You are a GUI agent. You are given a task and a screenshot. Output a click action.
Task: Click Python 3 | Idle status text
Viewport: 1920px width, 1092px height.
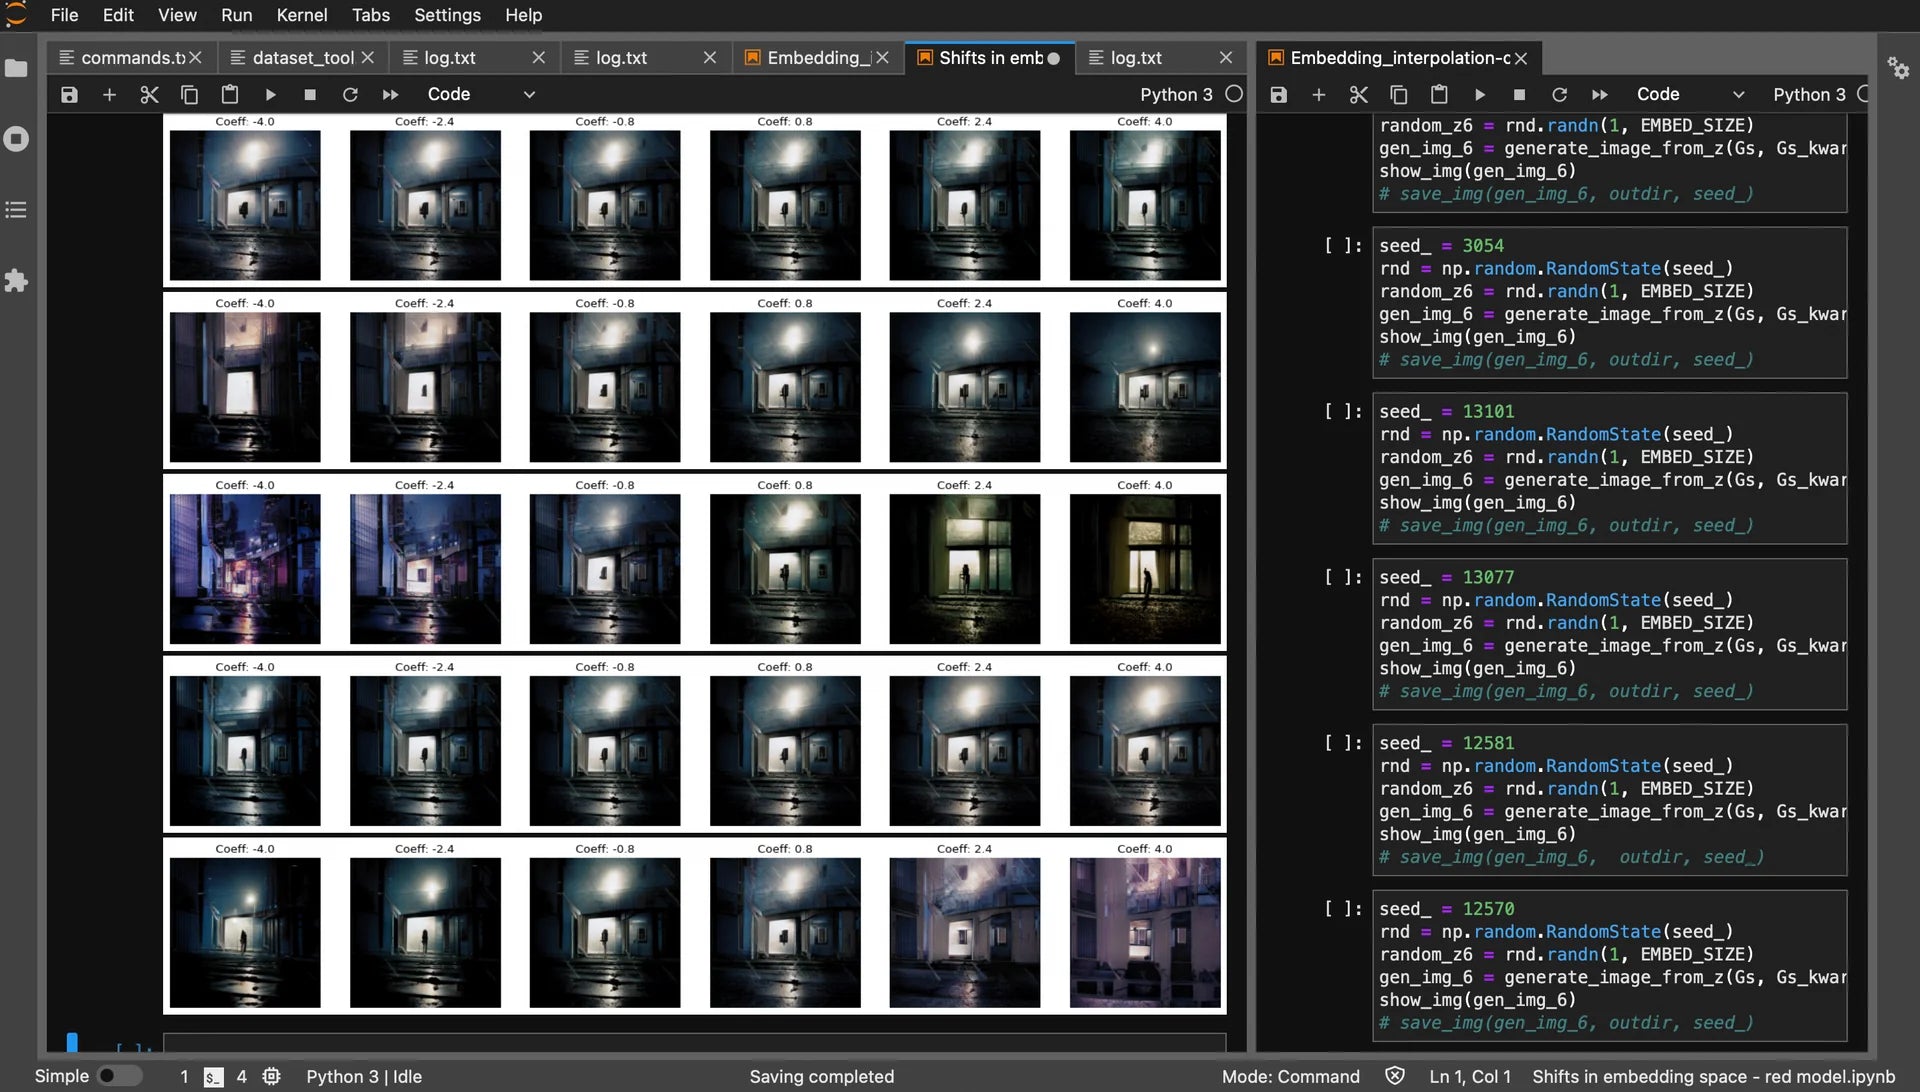364,1076
